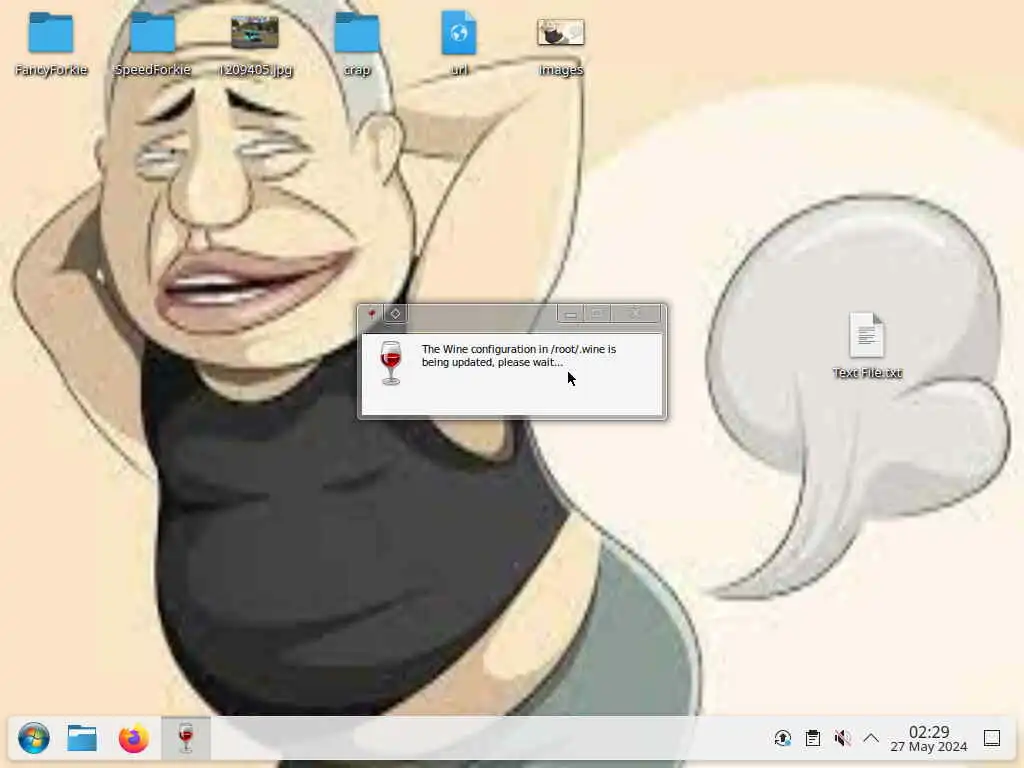
Task: Open the clipboard tray icon
Action: (813, 738)
